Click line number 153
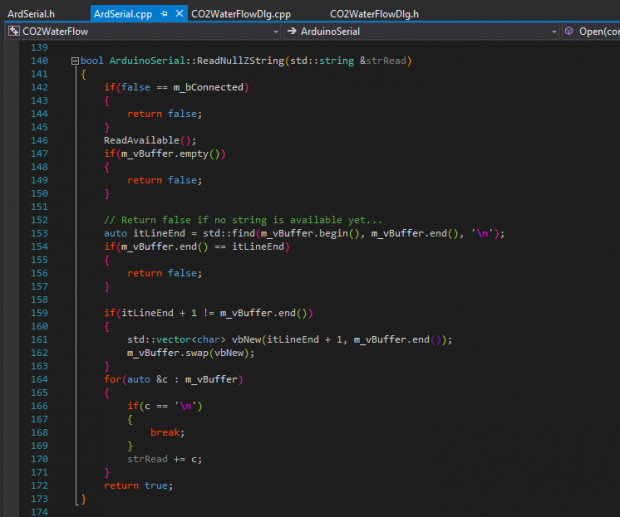 [x=40, y=234]
